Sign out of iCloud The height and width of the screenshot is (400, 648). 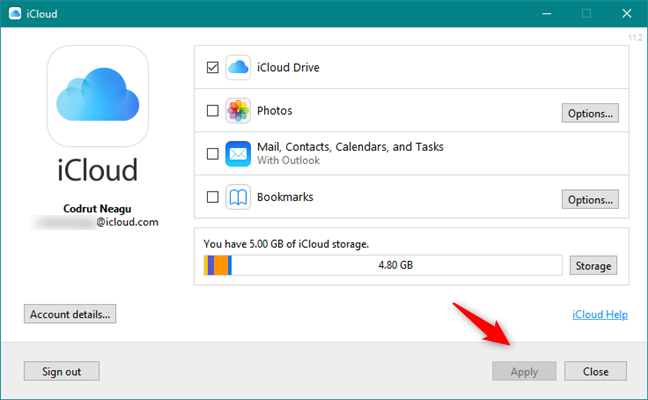coord(62,371)
